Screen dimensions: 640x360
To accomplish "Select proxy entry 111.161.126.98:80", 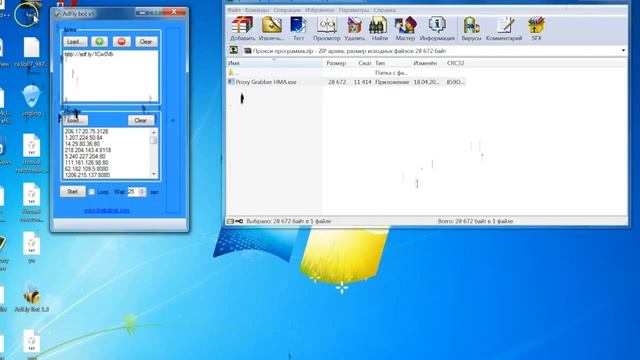I will [x=86, y=162].
